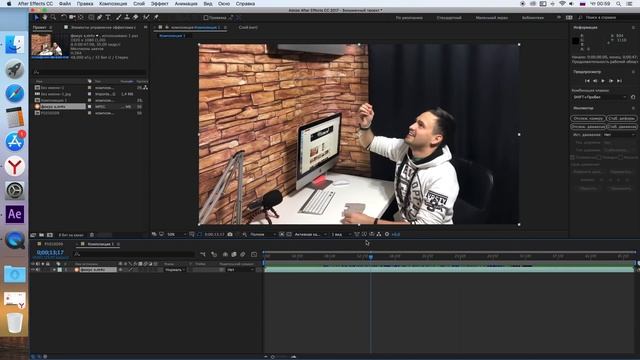Open the Анимация menu
The image size is (640, 360).
point(186,4)
